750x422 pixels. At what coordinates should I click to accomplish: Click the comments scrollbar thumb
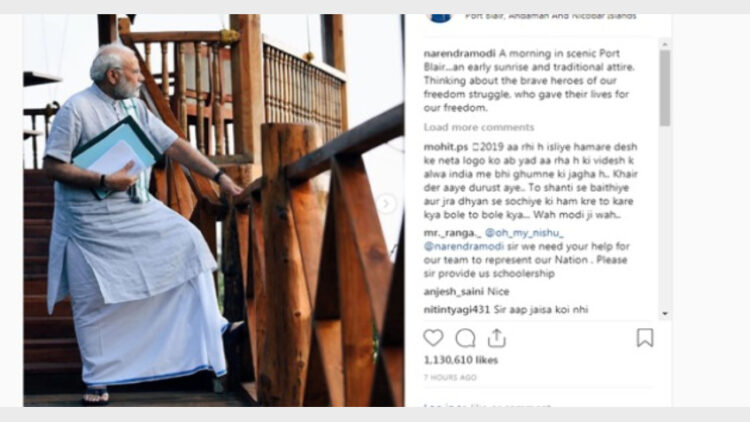664,88
